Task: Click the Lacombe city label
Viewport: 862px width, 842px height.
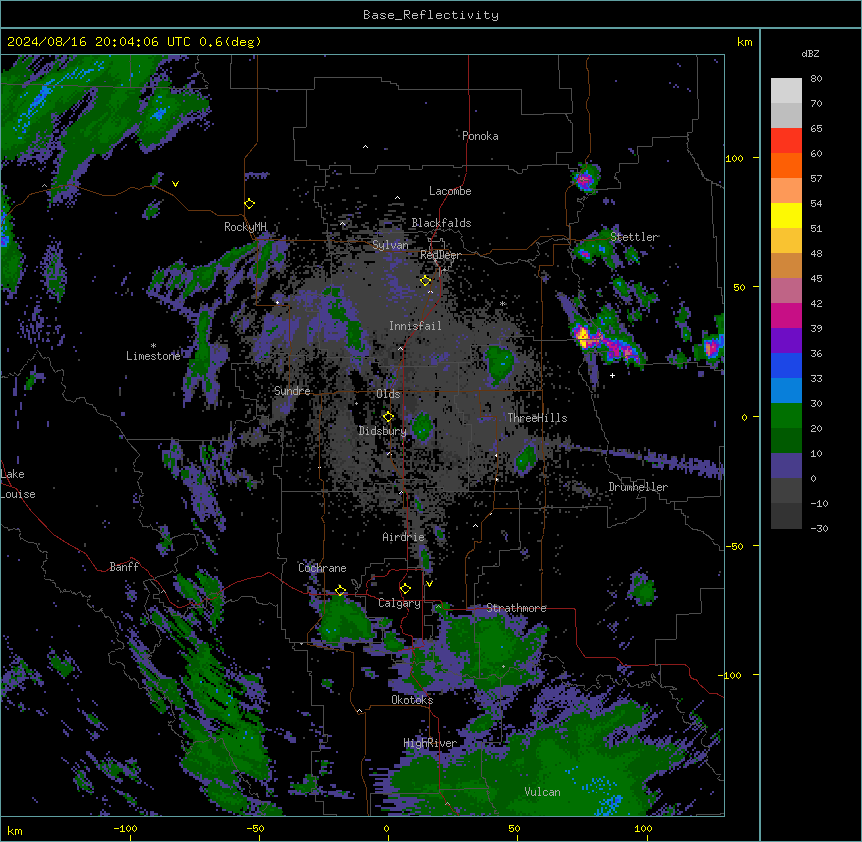Action: 450,191
